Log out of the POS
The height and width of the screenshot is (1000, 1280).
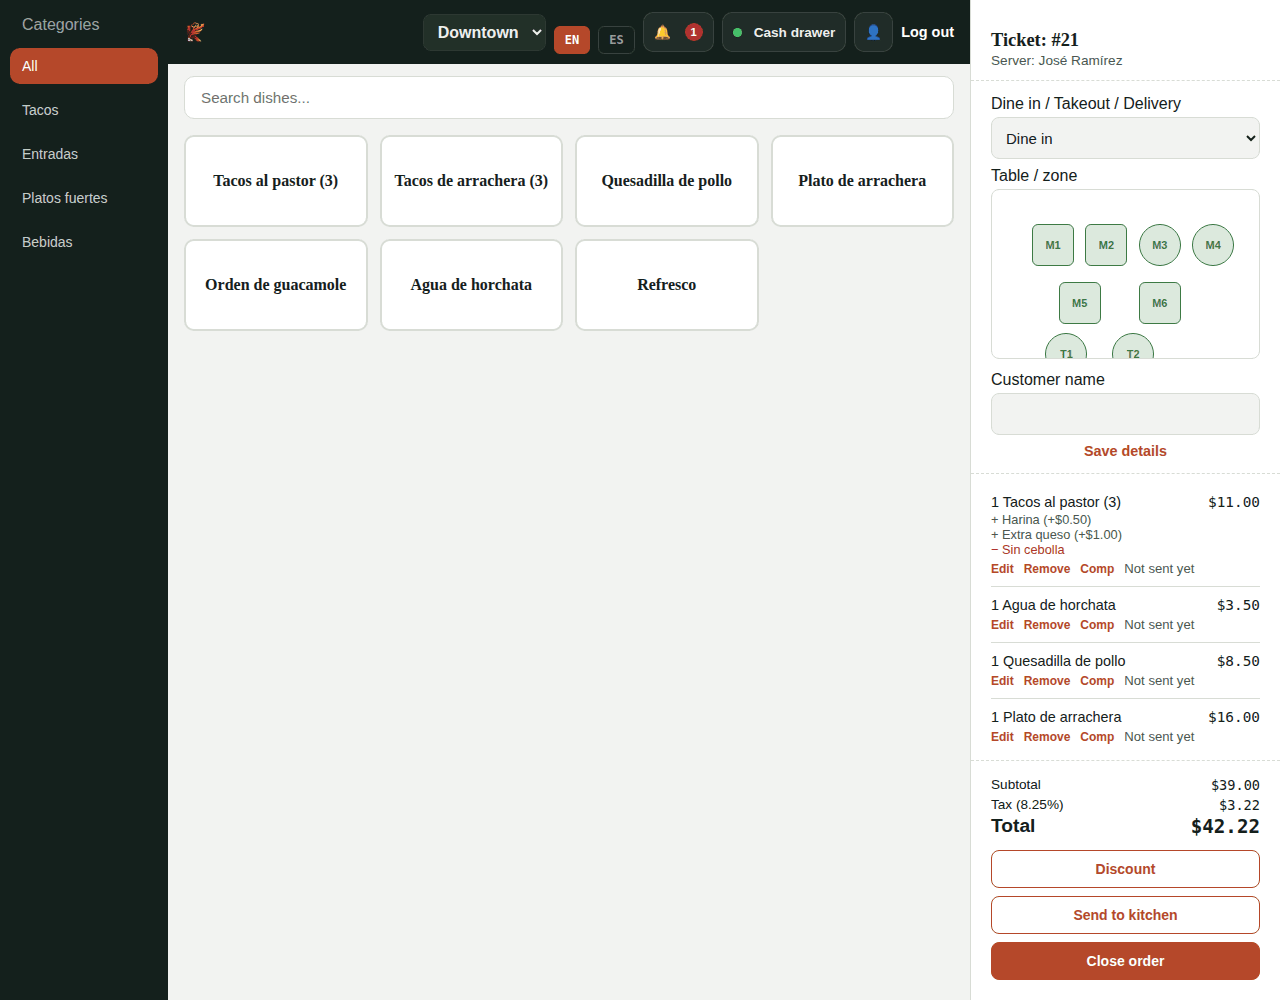tap(928, 32)
